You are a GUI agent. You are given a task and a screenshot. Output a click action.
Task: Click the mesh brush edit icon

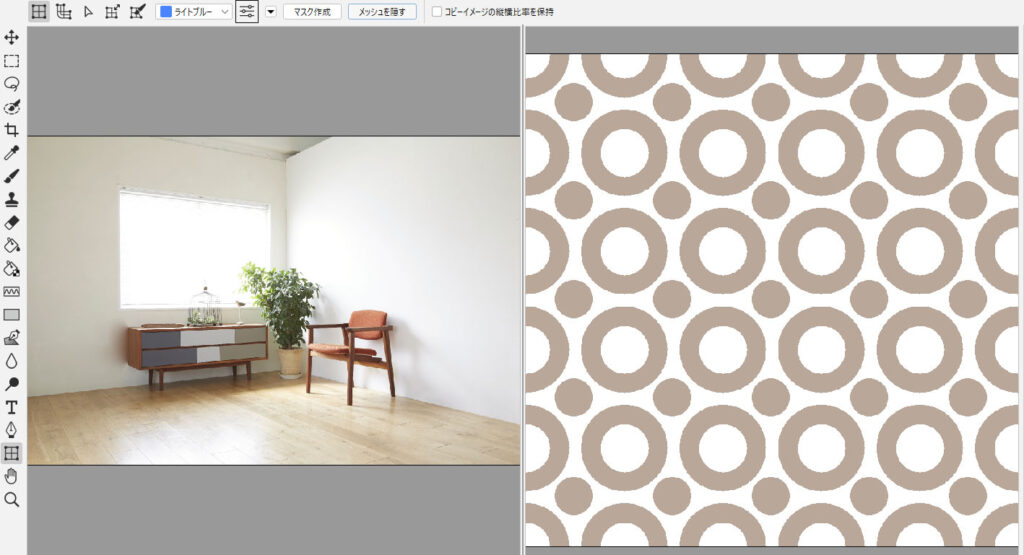point(137,11)
